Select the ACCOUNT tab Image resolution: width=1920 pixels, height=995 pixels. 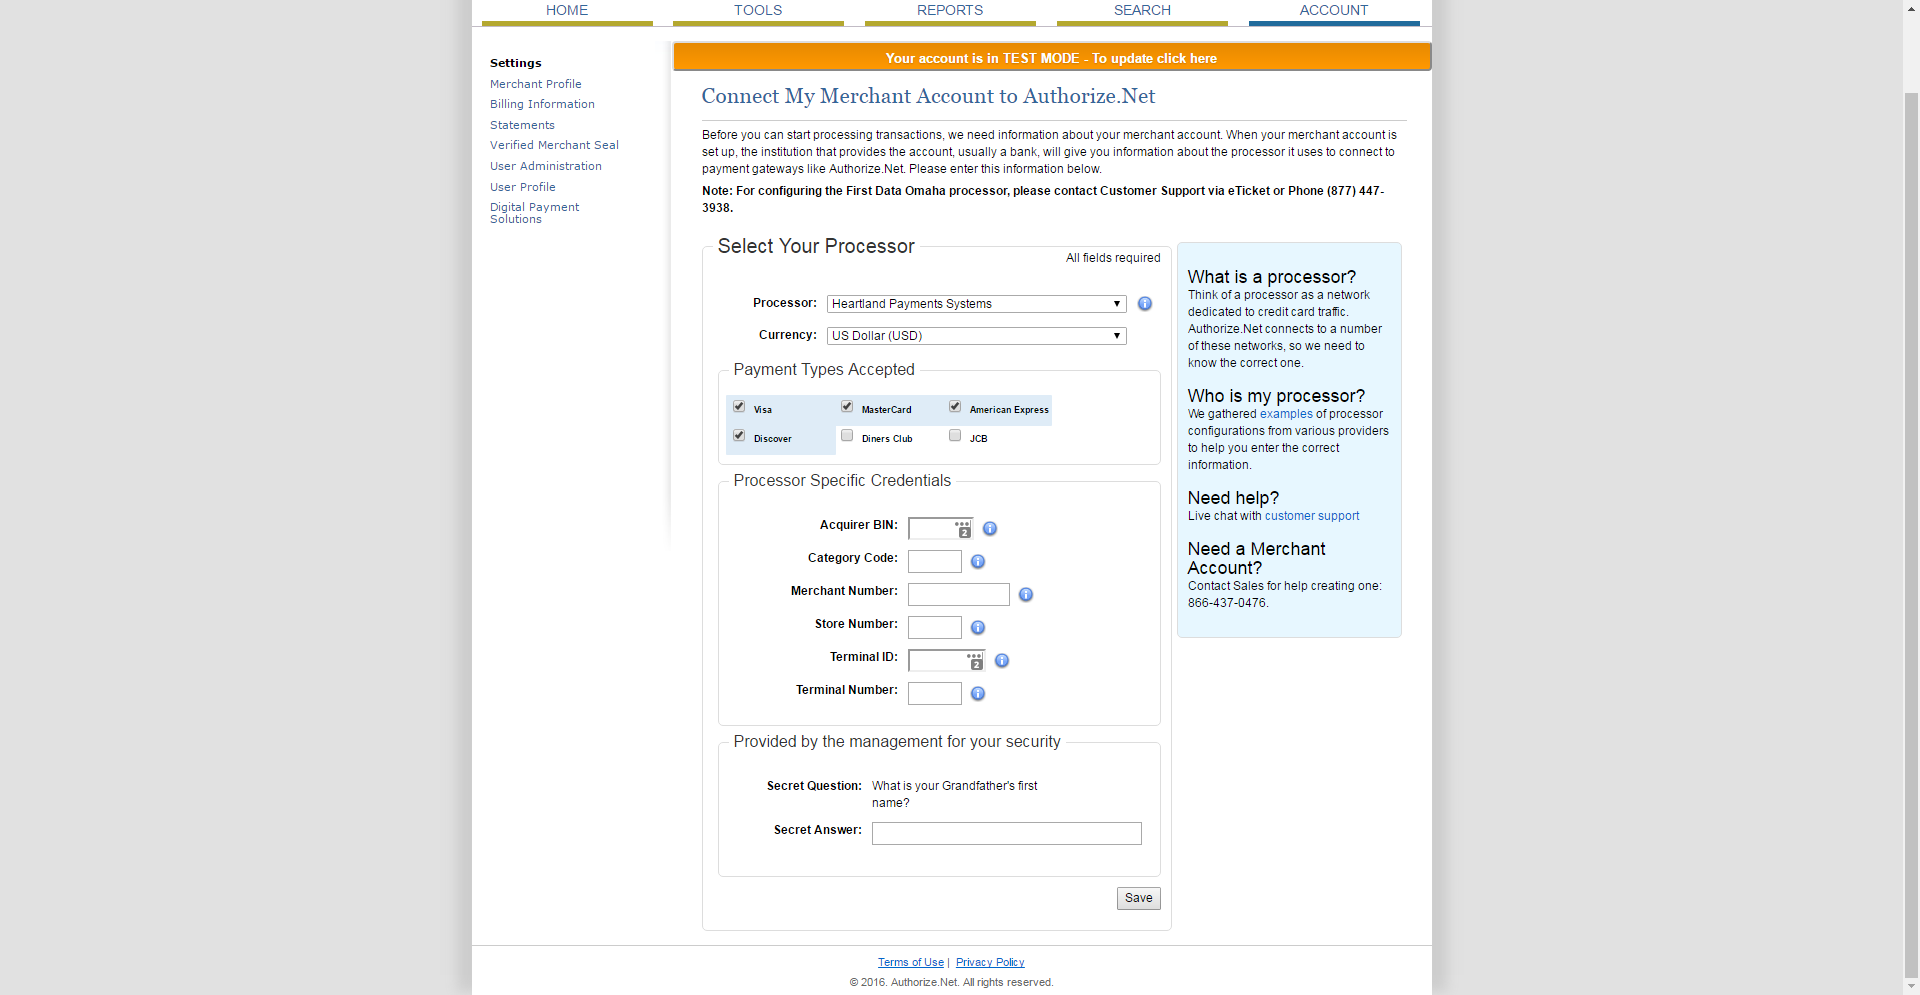(1334, 11)
